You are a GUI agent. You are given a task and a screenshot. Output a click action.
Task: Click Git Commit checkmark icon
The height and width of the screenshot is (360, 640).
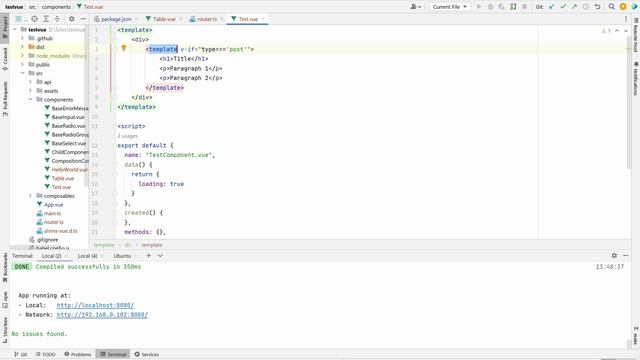pyautogui.click(x=563, y=7)
